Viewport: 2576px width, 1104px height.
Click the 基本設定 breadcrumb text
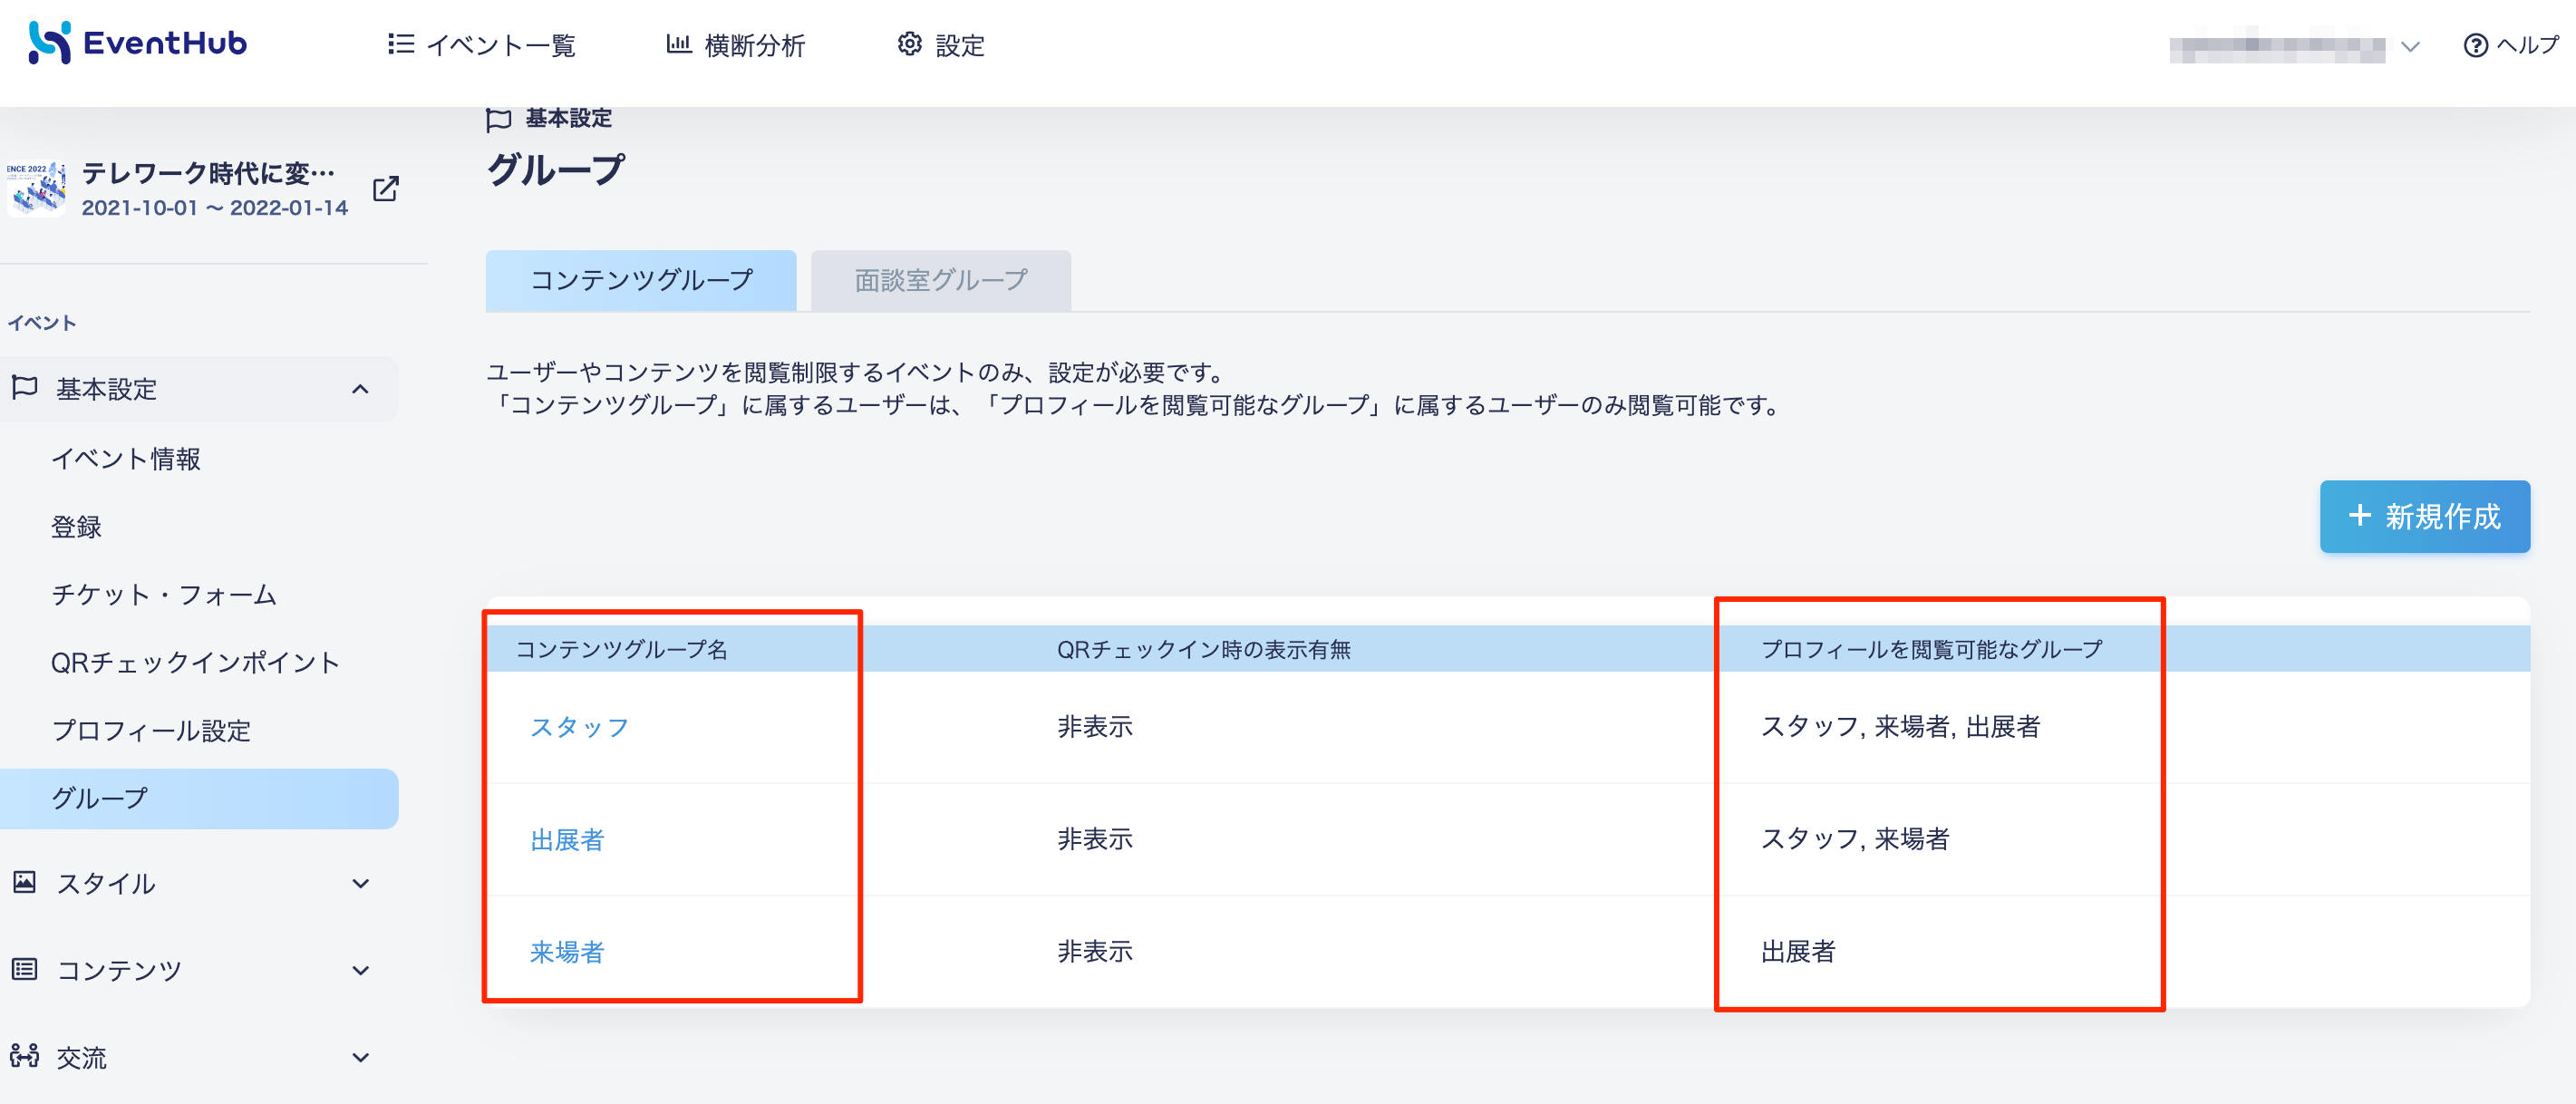568,118
